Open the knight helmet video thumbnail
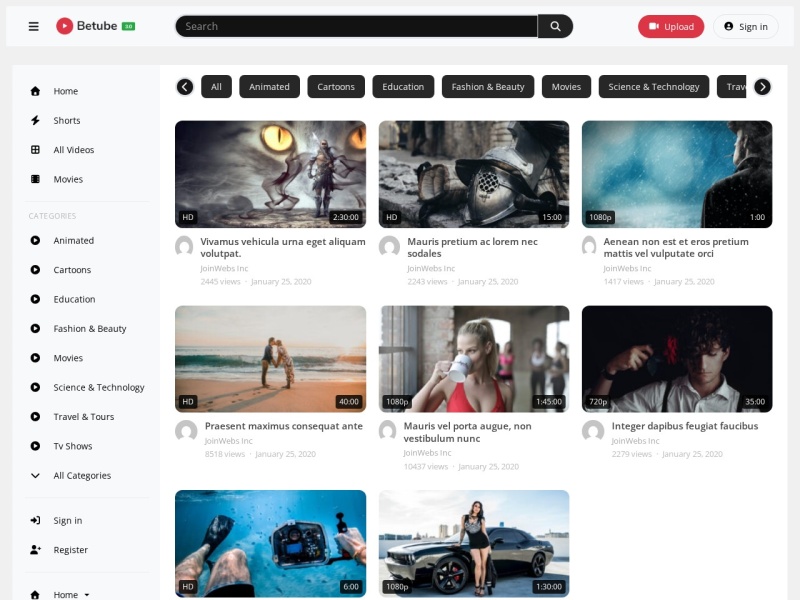The image size is (800, 600). point(474,174)
